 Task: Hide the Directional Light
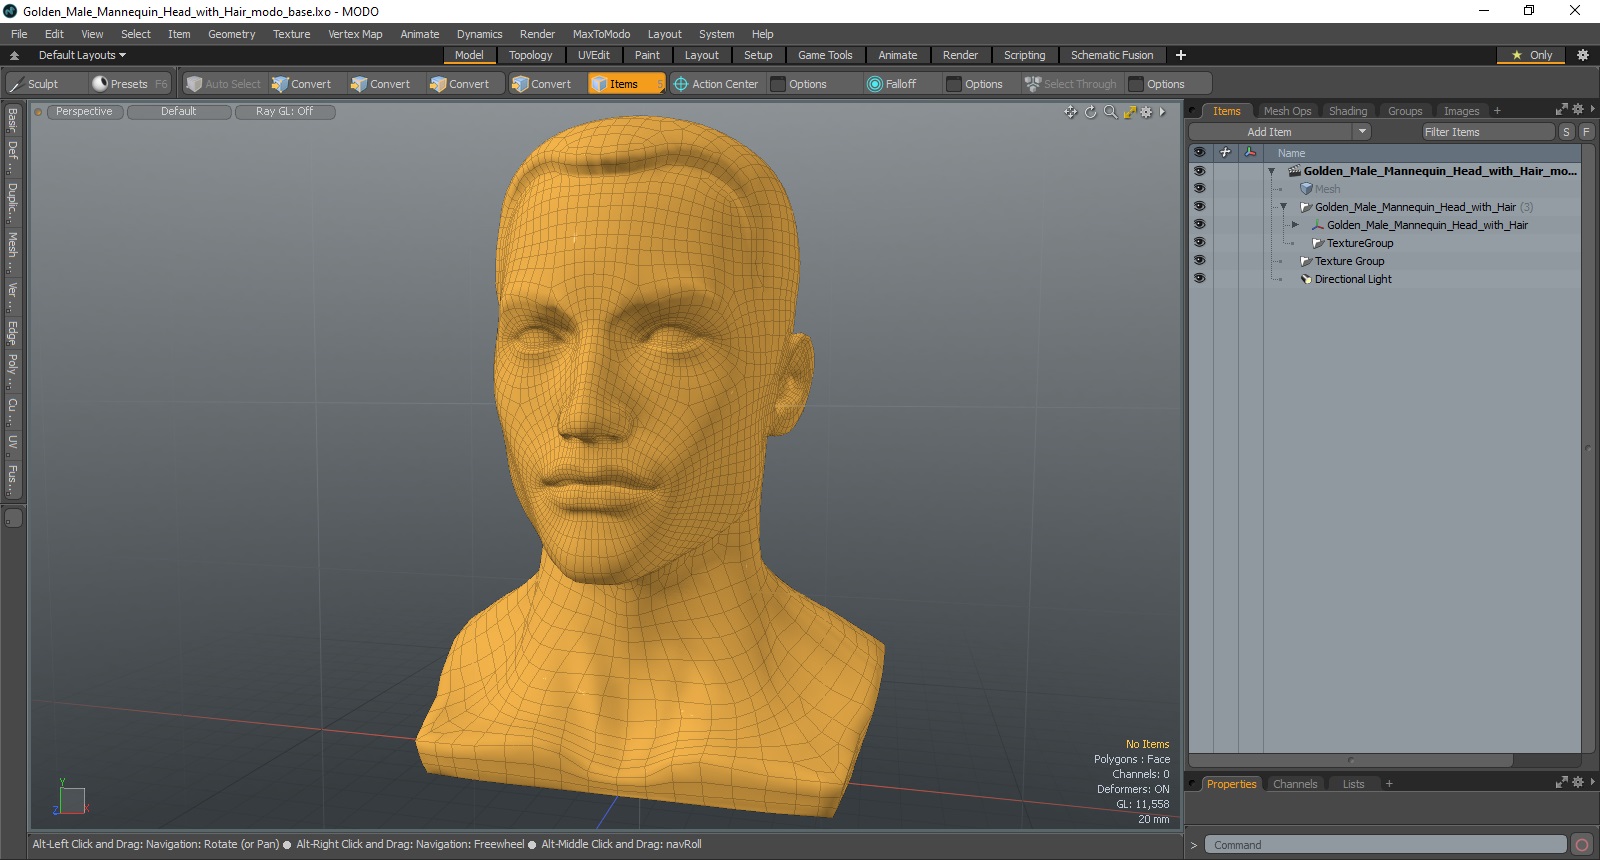[x=1199, y=279]
